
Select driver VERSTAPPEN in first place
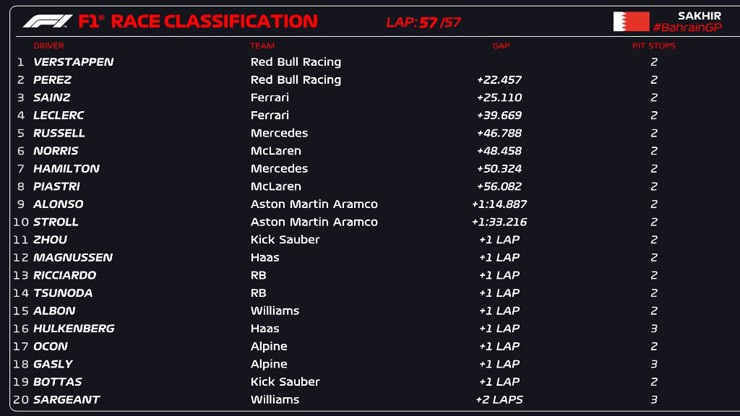pos(73,62)
